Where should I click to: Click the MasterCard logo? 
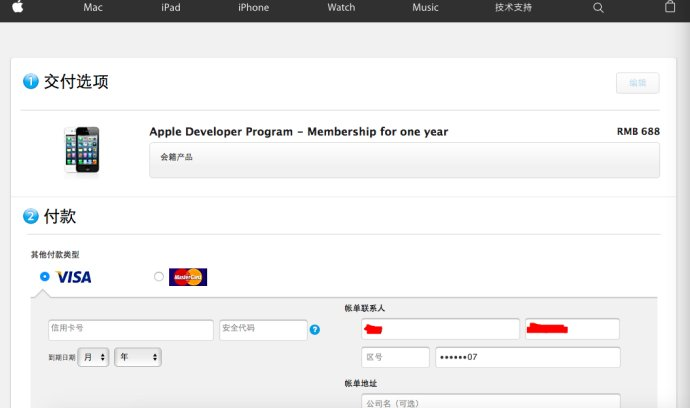pyautogui.click(x=188, y=277)
